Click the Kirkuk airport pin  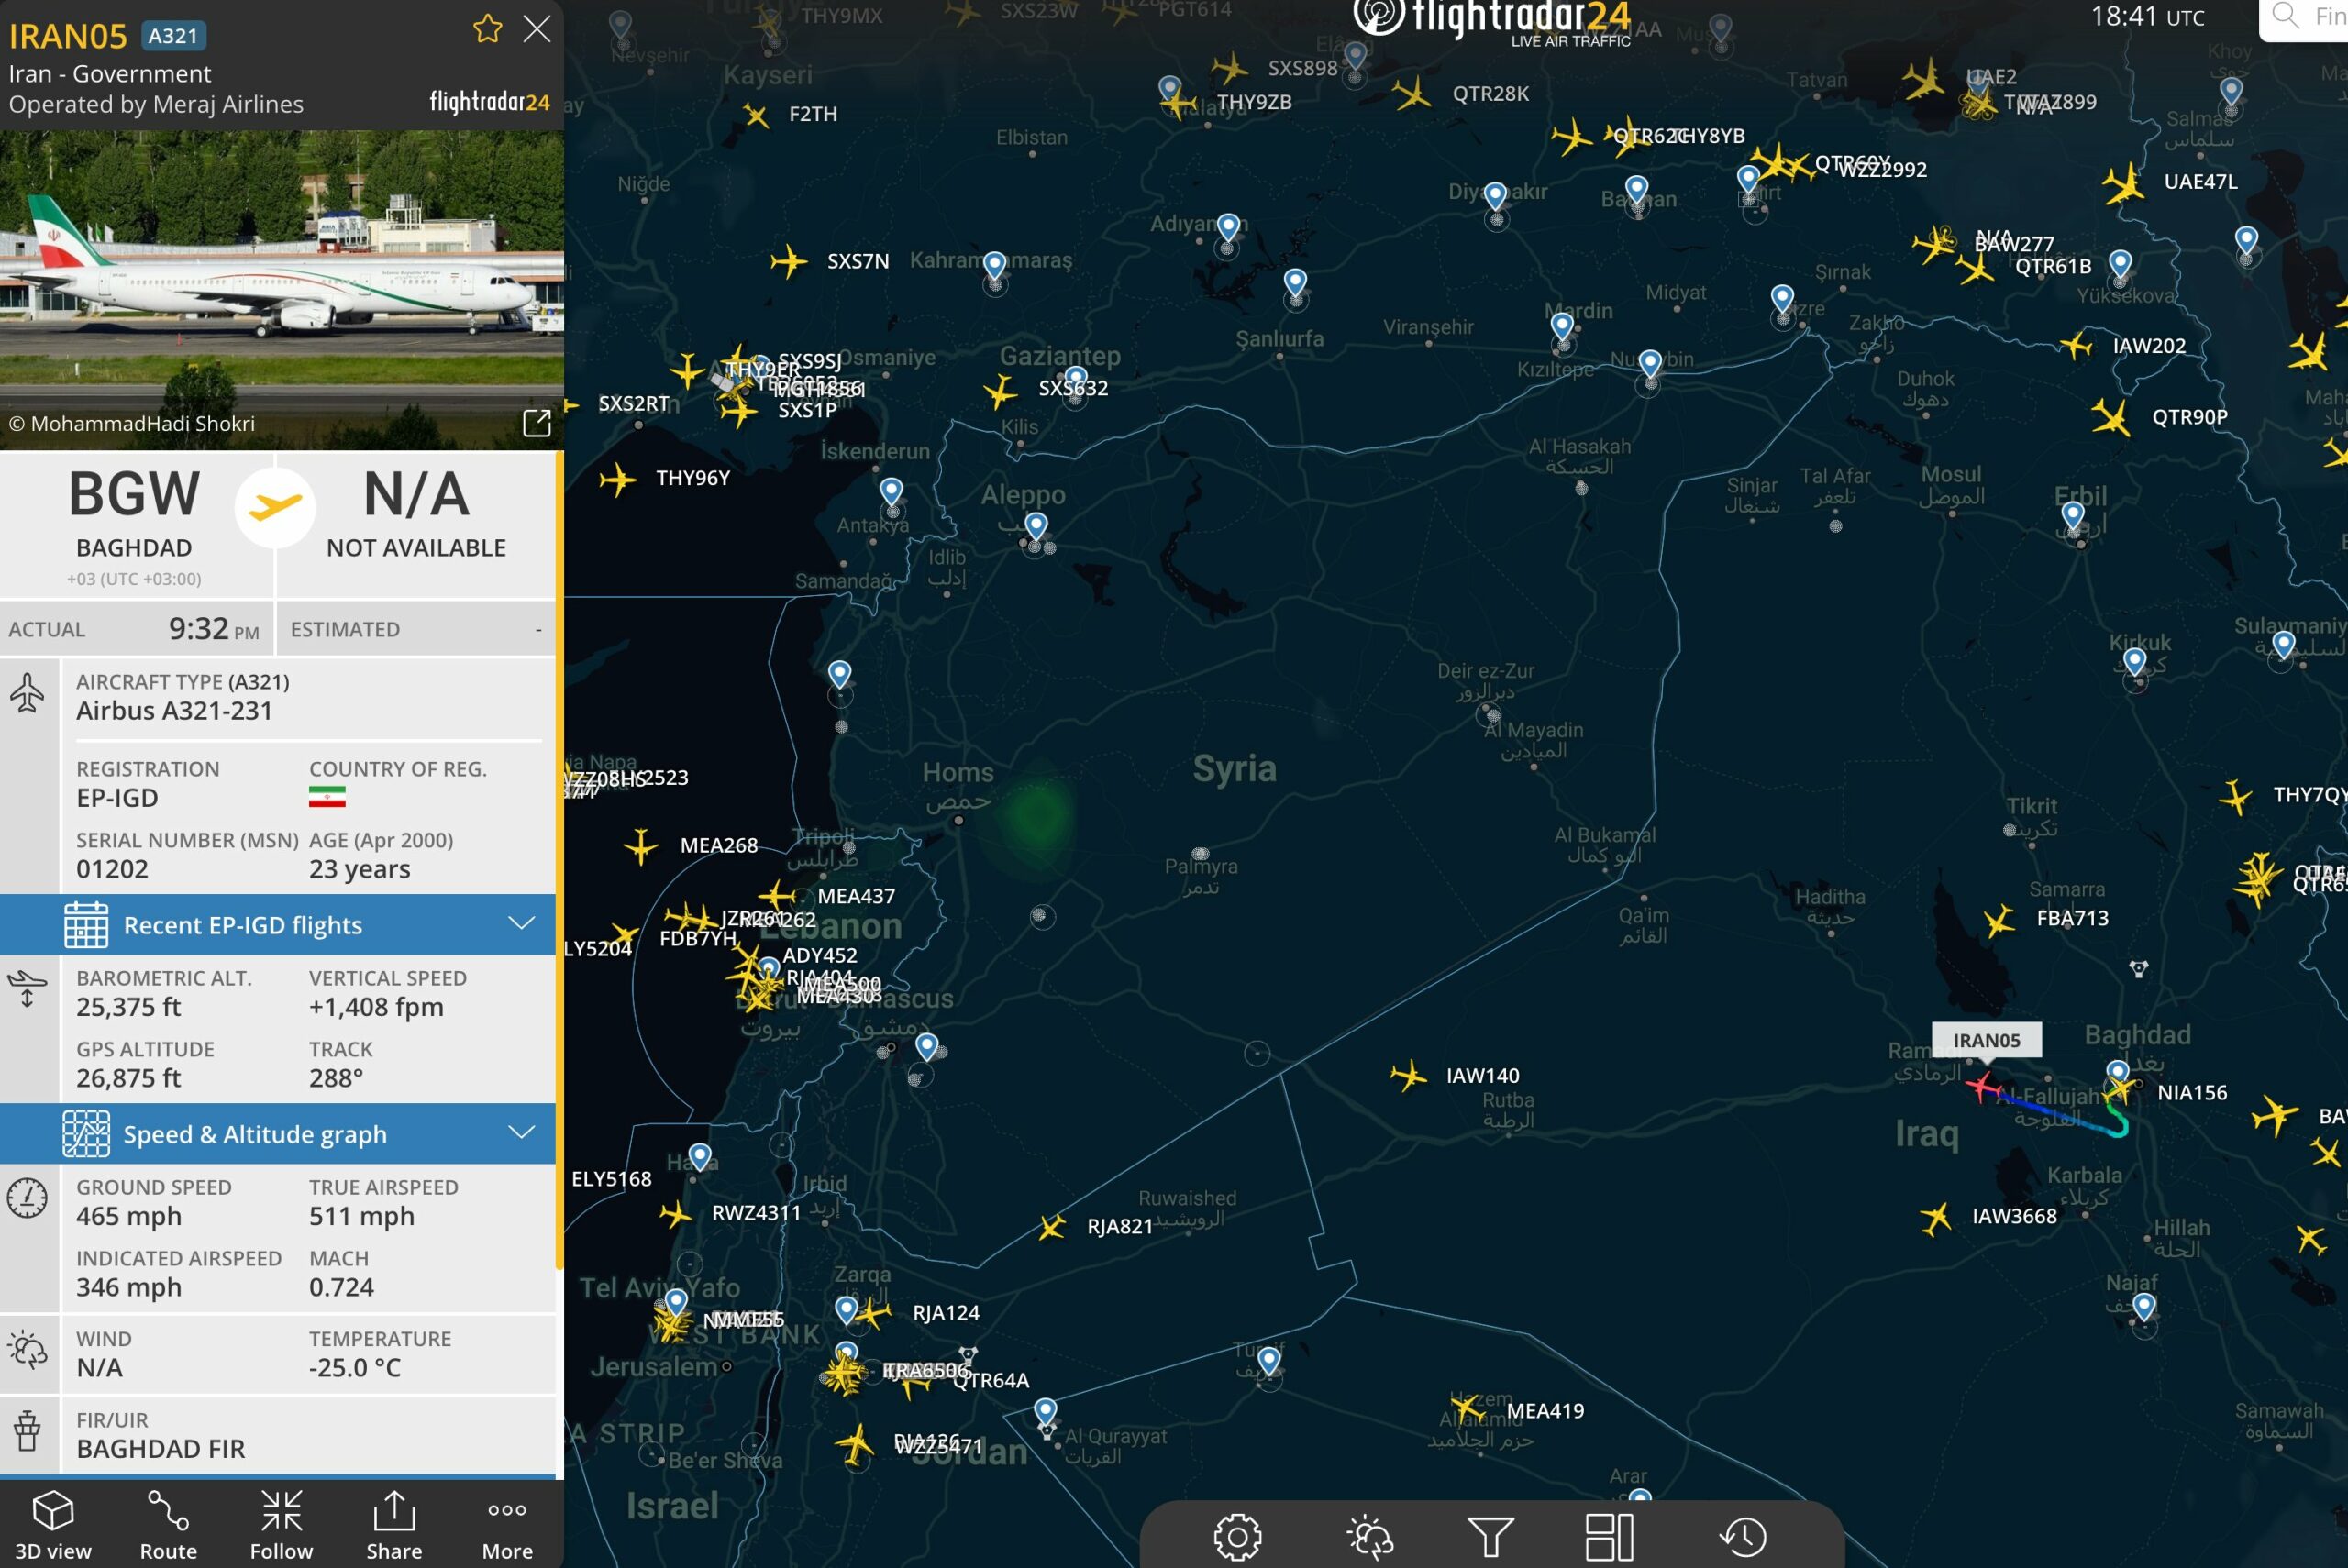pos(2135,662)
